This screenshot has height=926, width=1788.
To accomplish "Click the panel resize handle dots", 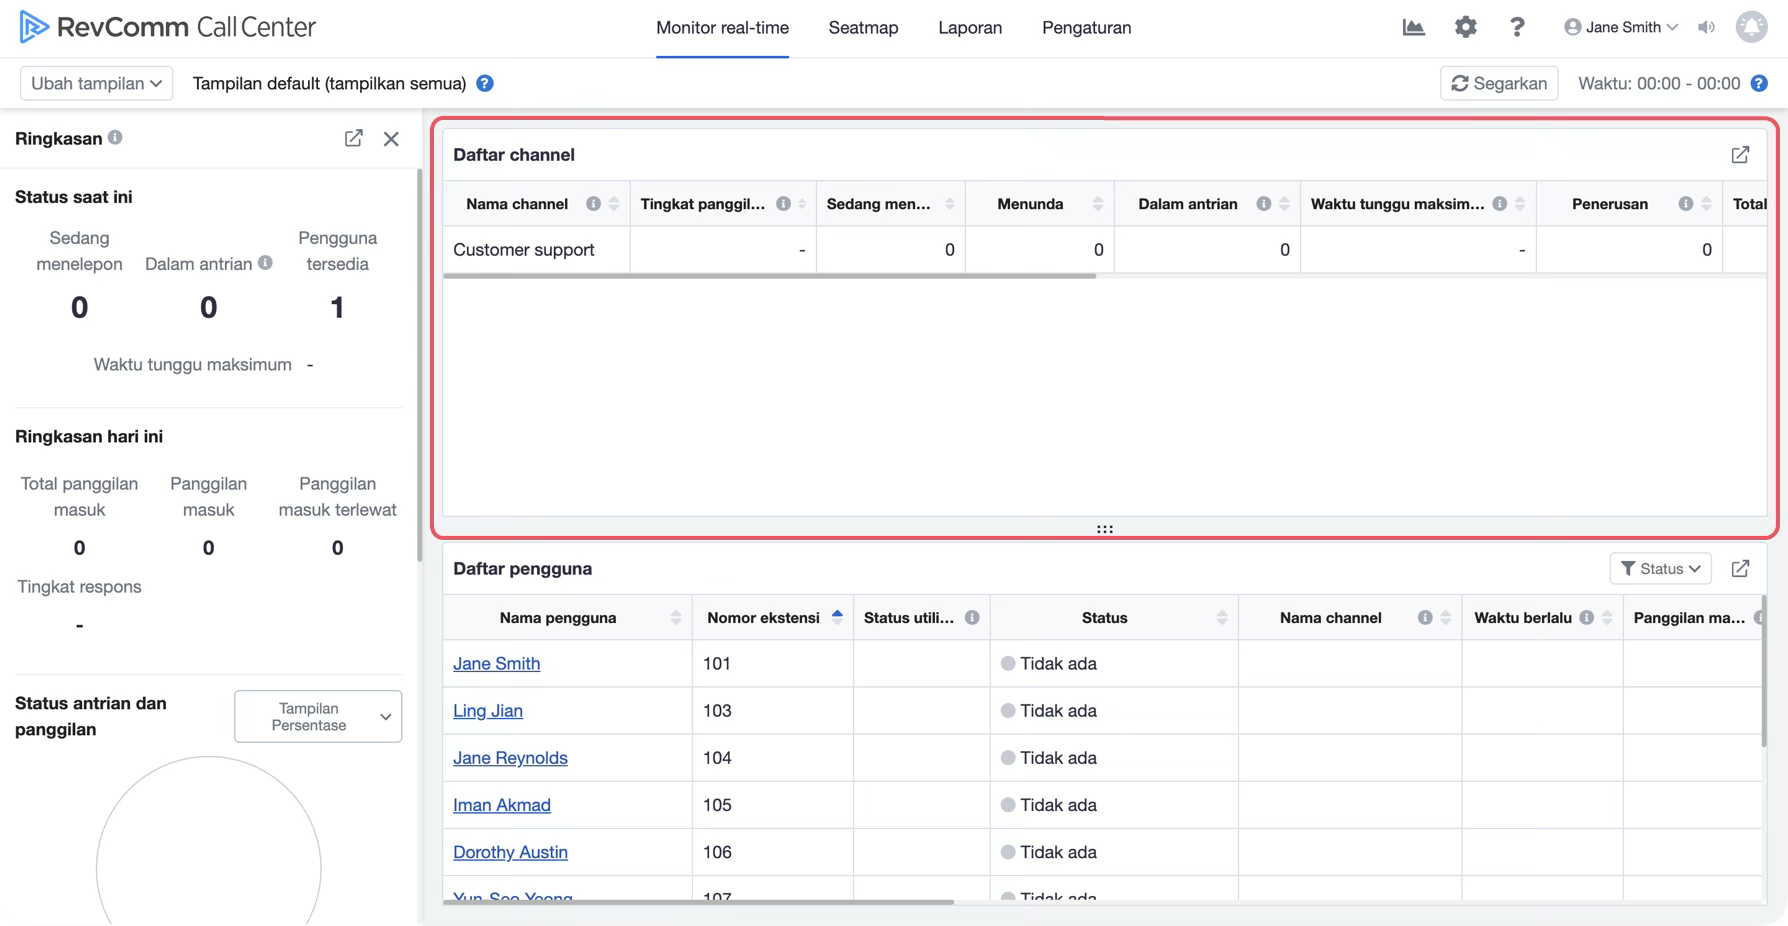I will [x=1104, y=529].
